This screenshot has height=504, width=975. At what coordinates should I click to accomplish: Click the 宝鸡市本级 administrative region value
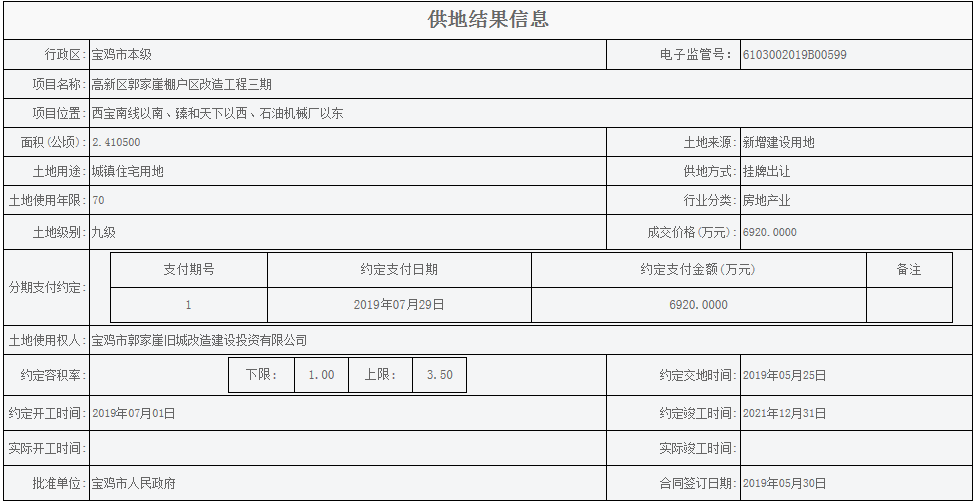[121, 55]
